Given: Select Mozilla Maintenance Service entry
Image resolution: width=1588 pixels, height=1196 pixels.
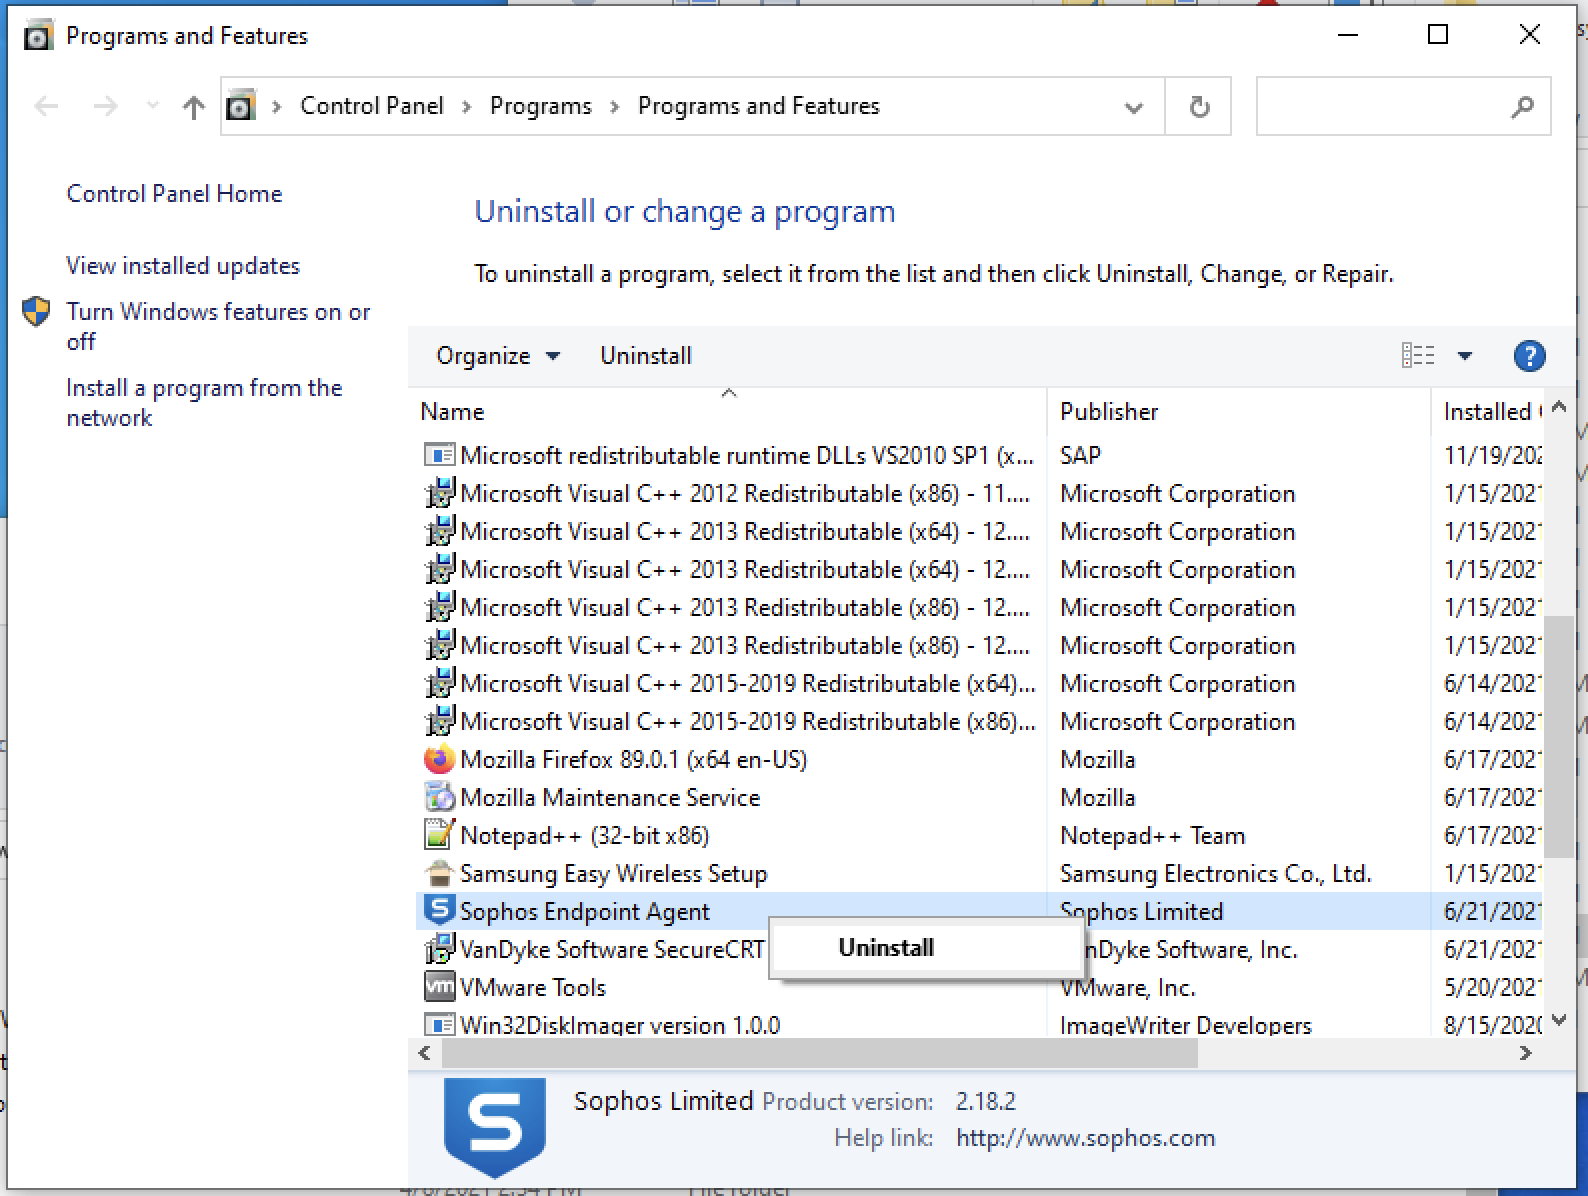Looking at the screenshot, I should point(978,798).
